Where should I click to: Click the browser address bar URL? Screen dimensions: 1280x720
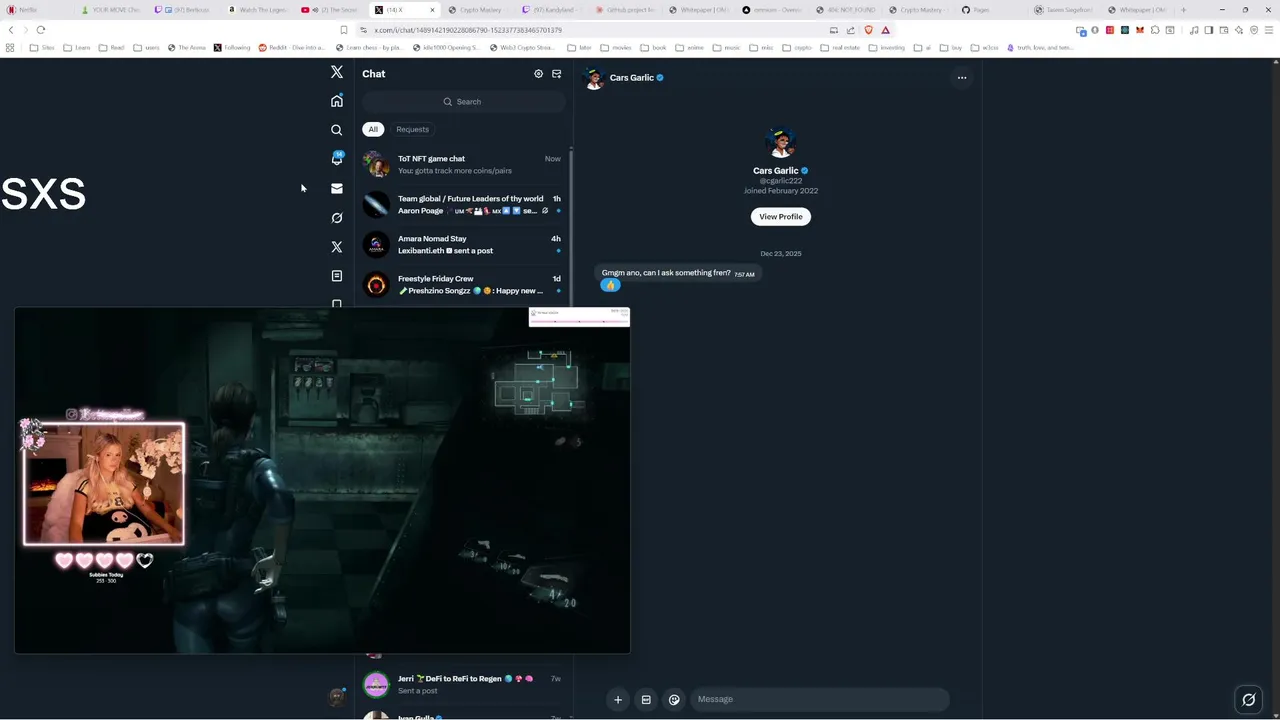[x=468, y=30]
